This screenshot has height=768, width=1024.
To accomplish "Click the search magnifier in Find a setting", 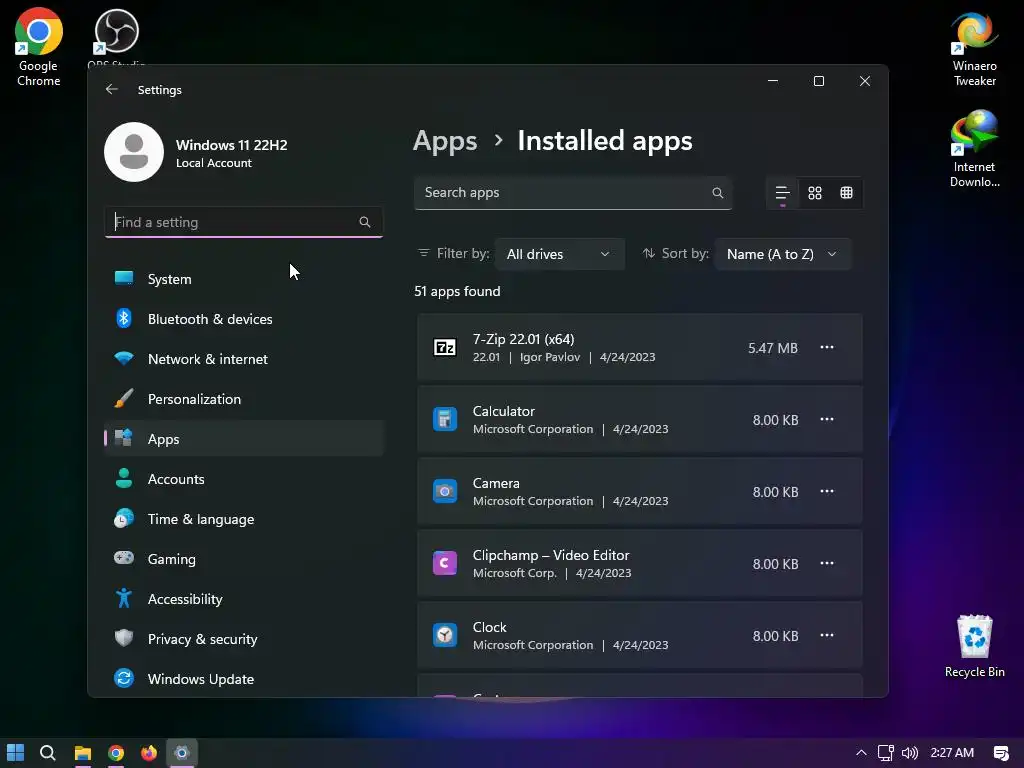I will coord(365,222).
